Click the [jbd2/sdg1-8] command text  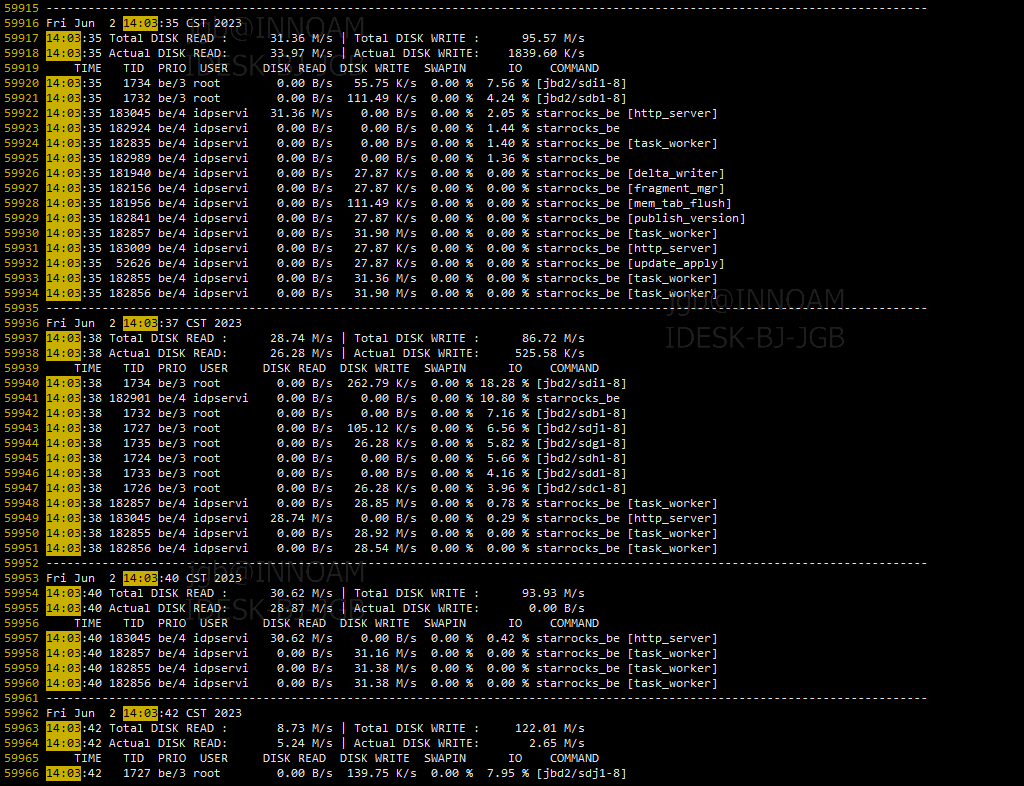(x=581, y=443)
